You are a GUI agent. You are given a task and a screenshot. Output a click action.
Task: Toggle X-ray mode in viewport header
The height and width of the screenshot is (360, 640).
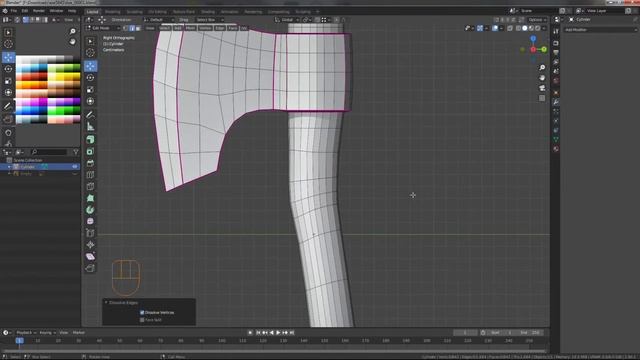point(510,28)
